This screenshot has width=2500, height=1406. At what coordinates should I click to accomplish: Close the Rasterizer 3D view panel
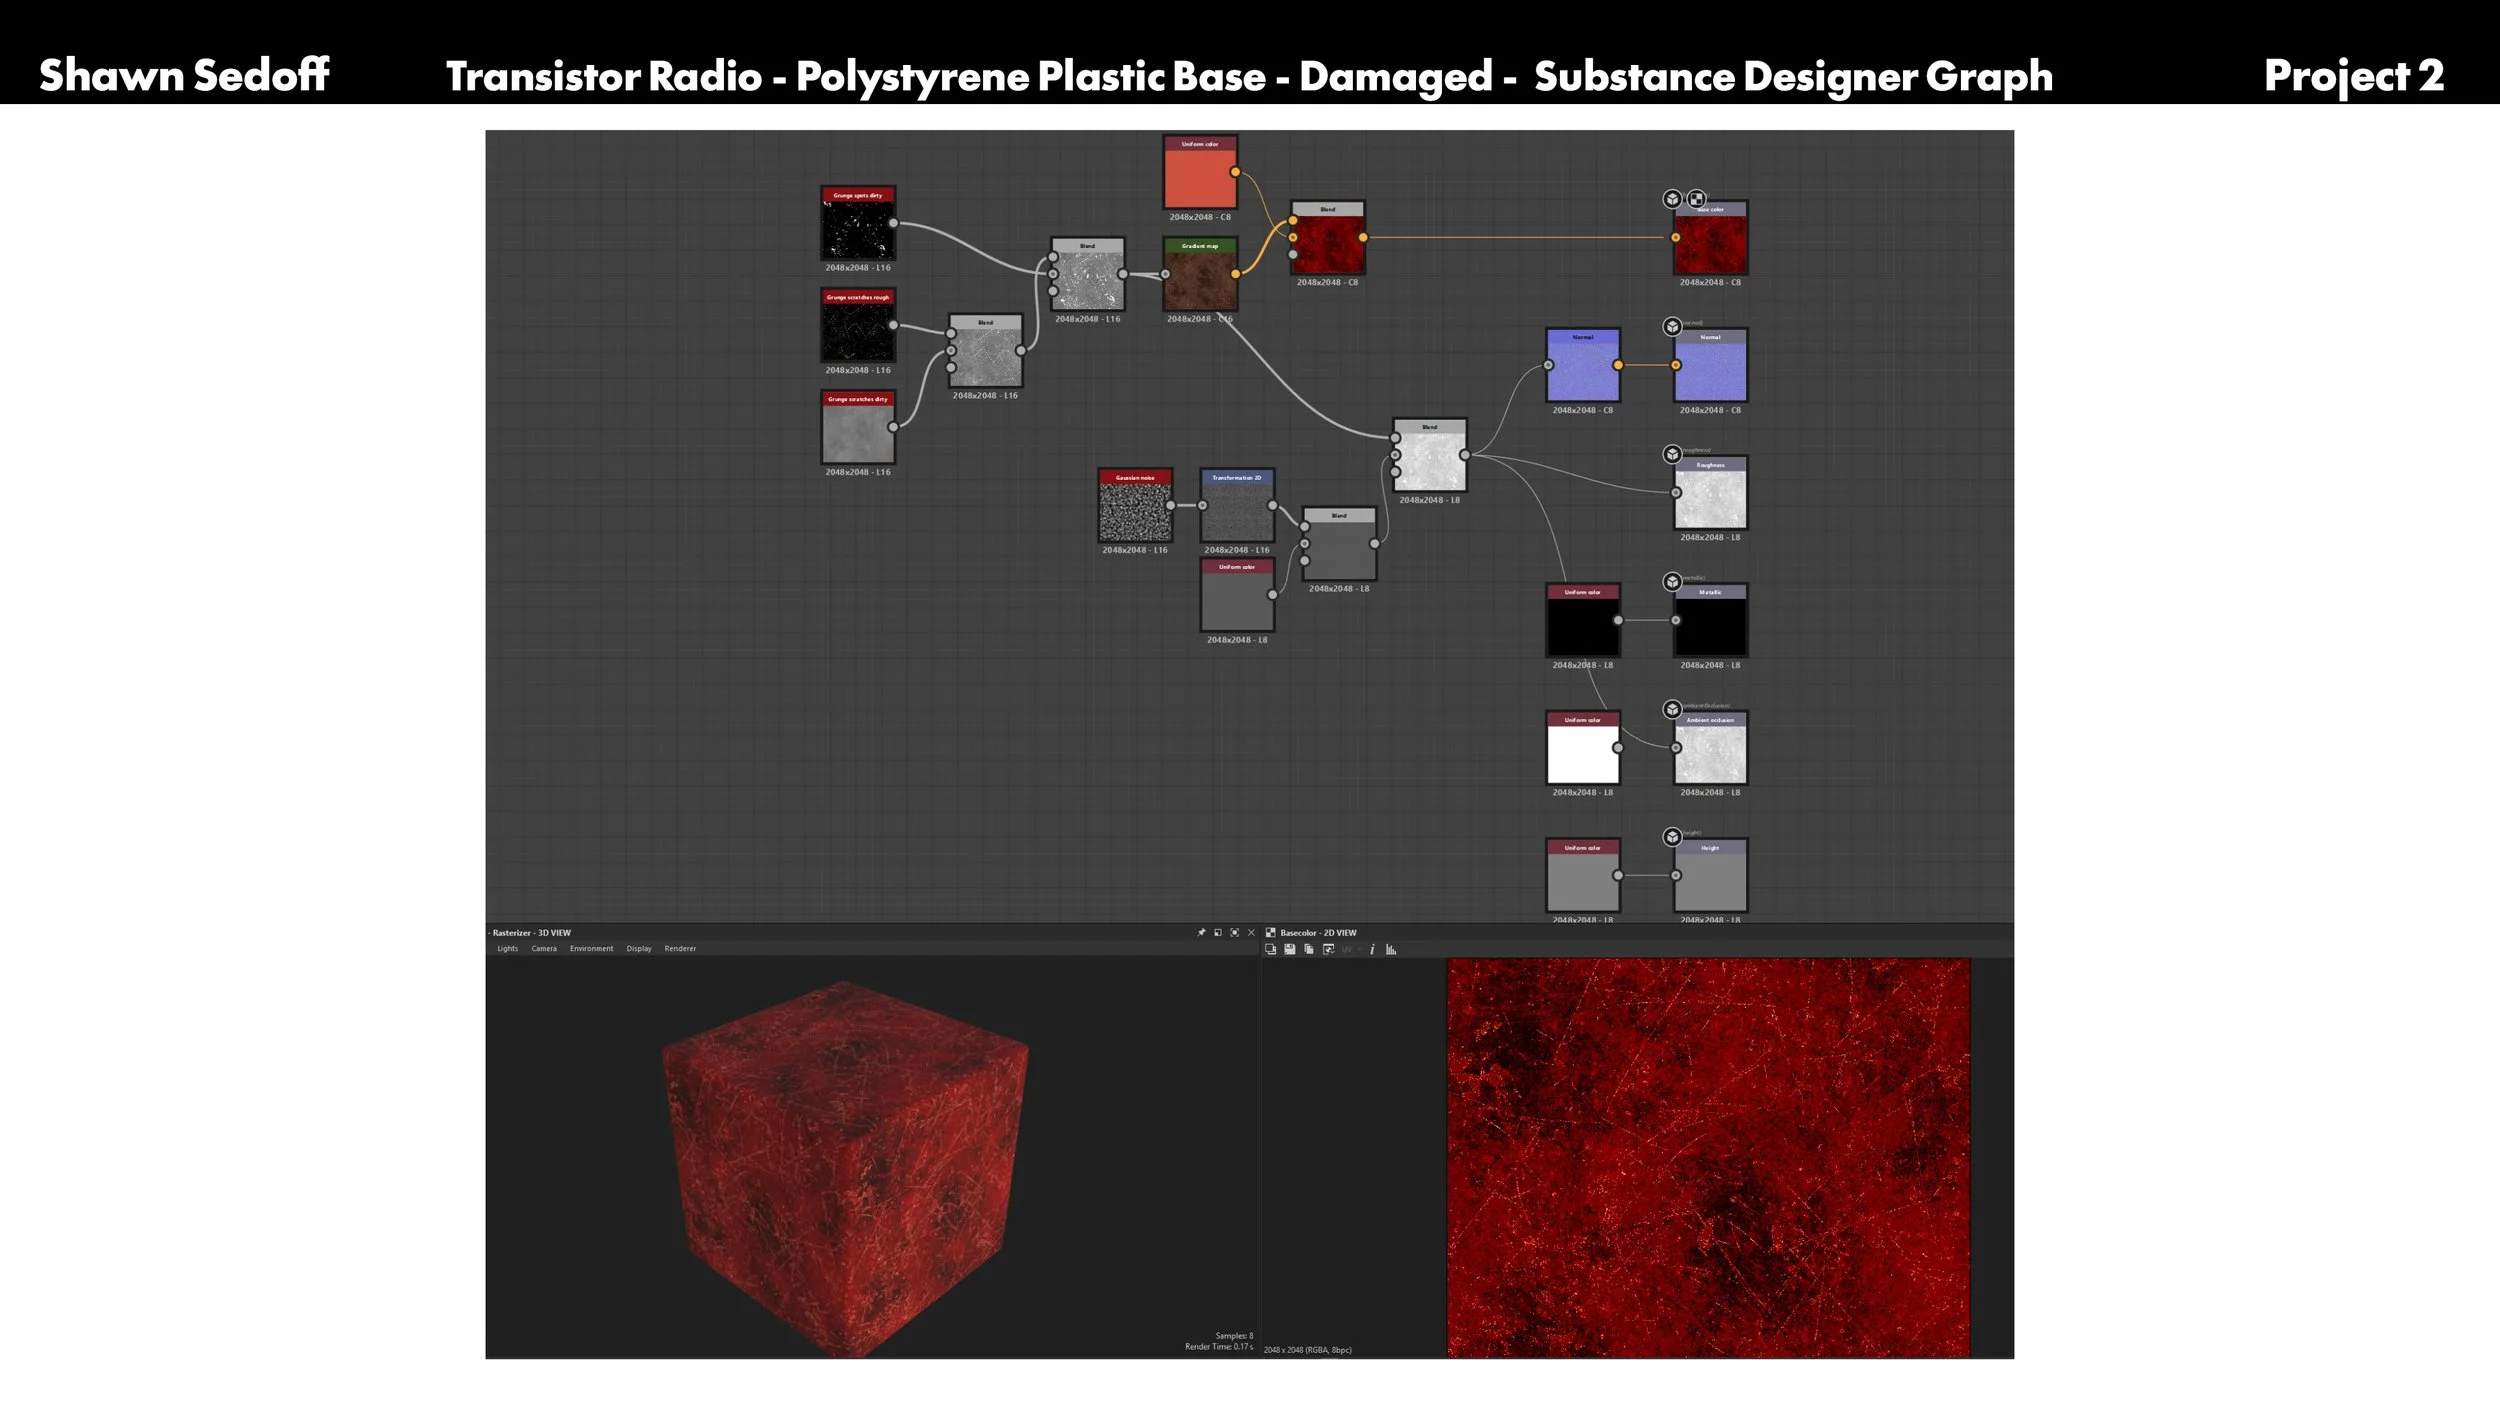[x=1251, y=933]
